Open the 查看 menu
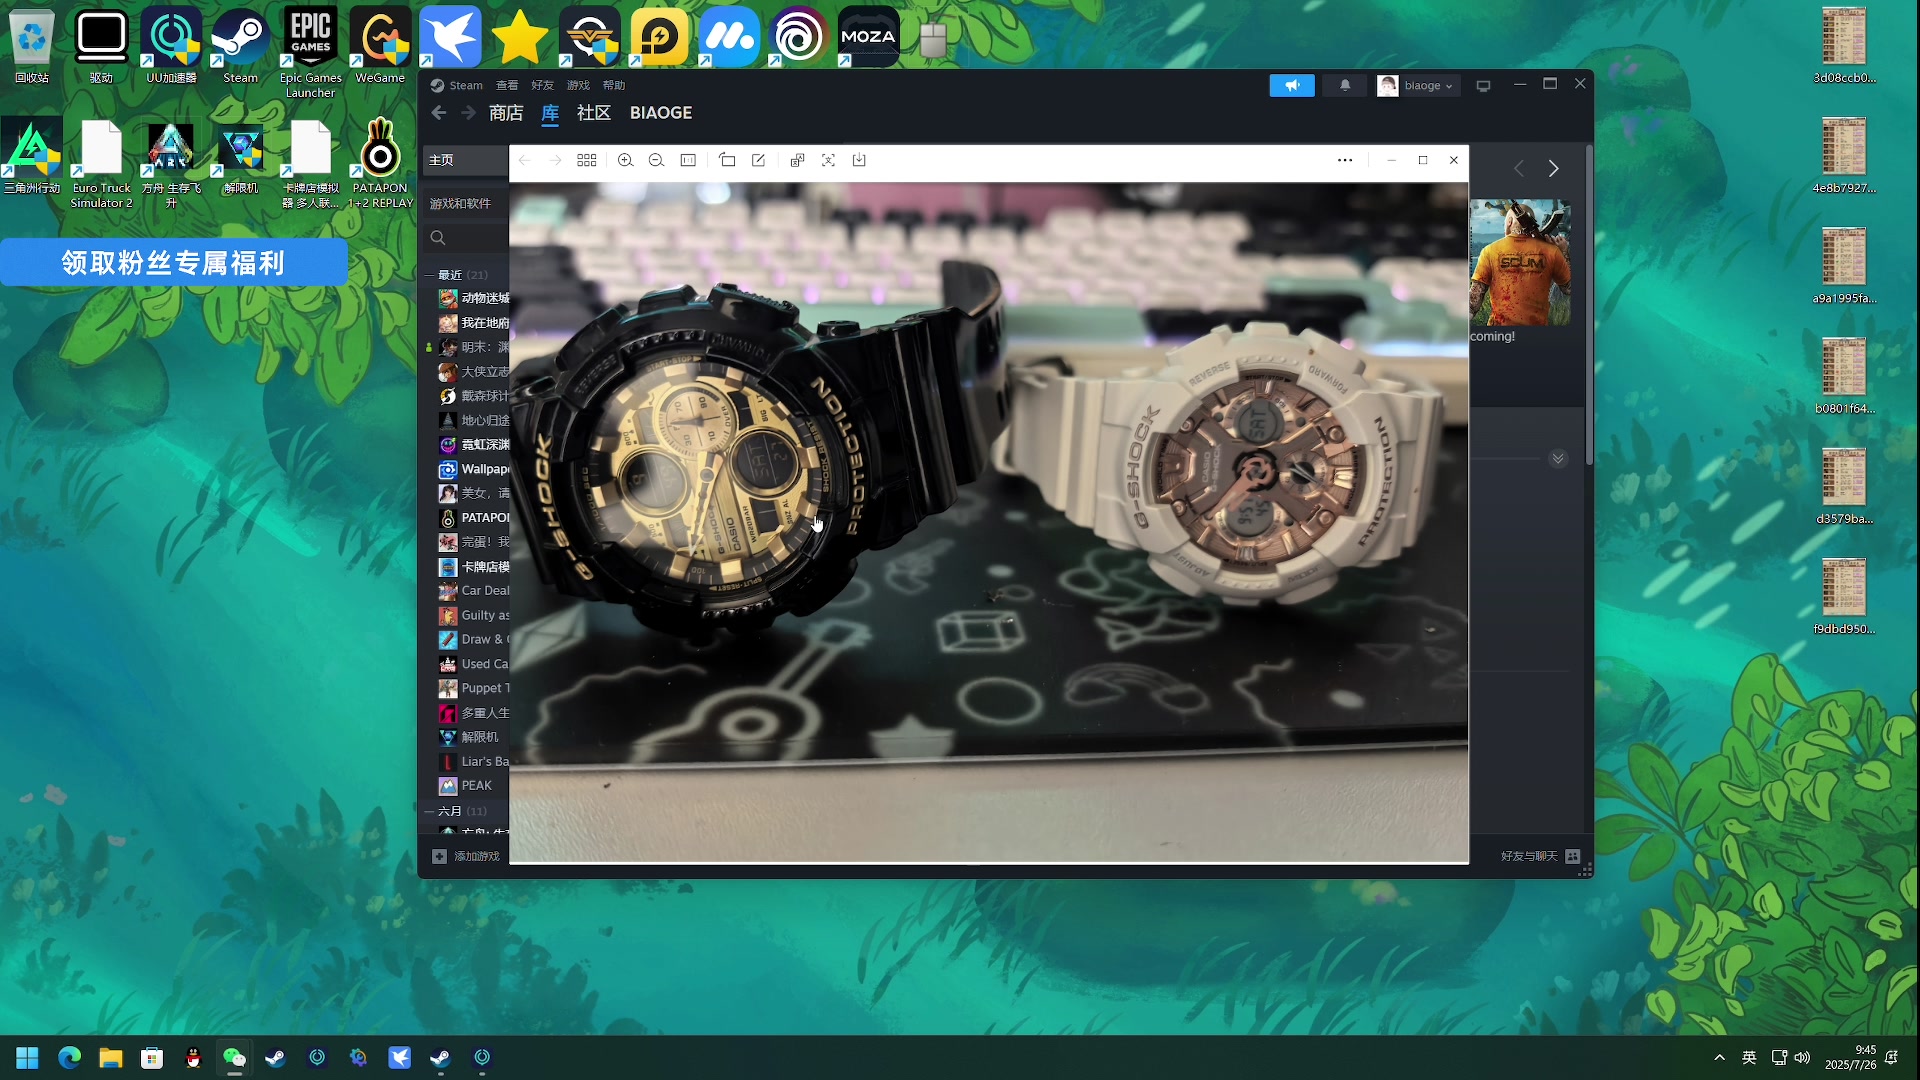The image size is (1920, 1080). coord(507,86)
